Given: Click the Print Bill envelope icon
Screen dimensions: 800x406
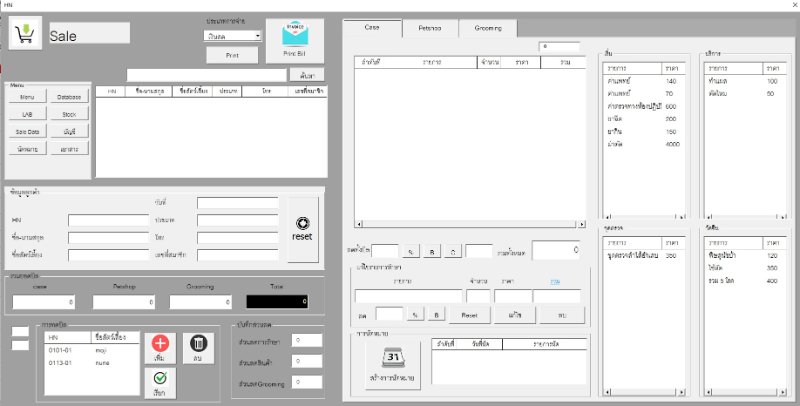Looking at the screenshot, I should [294, 37].
